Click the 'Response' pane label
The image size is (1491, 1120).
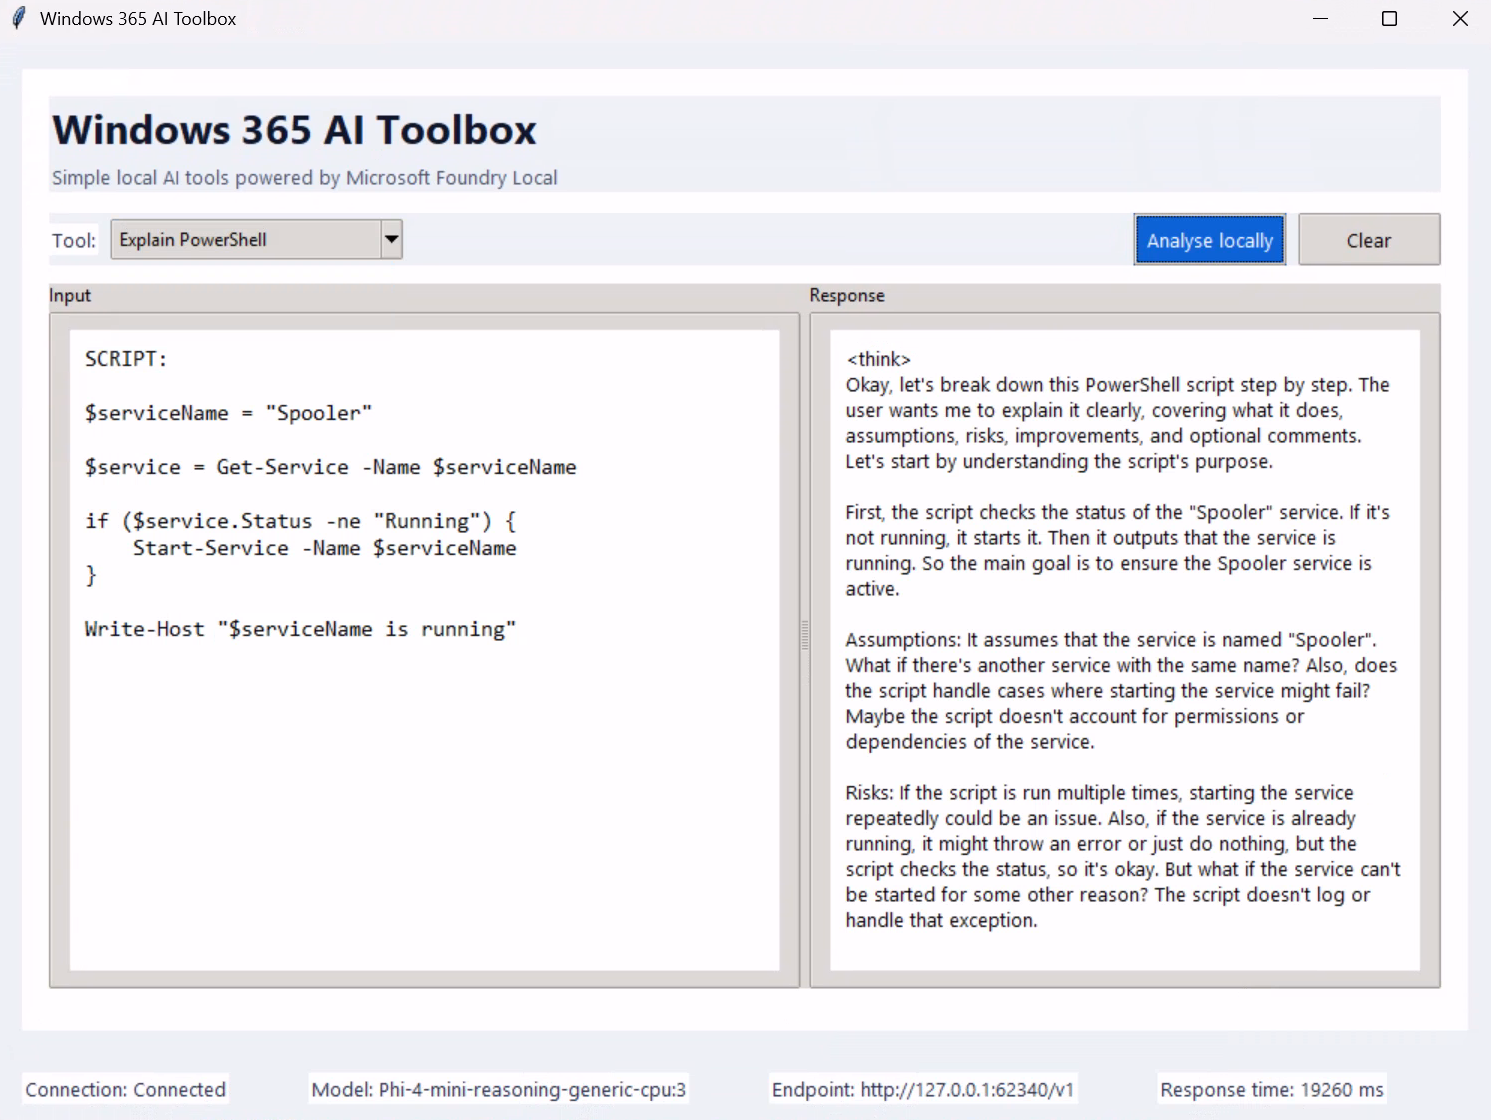pos(847,295)
